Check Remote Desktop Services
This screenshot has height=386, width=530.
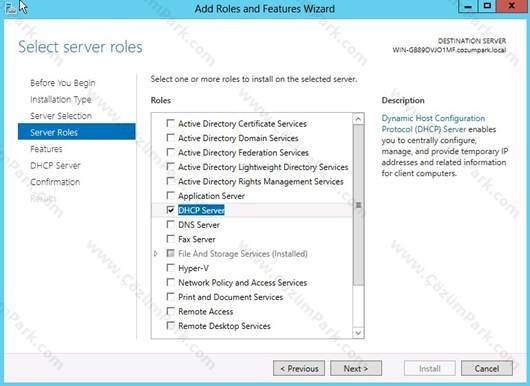coord(171,326)
